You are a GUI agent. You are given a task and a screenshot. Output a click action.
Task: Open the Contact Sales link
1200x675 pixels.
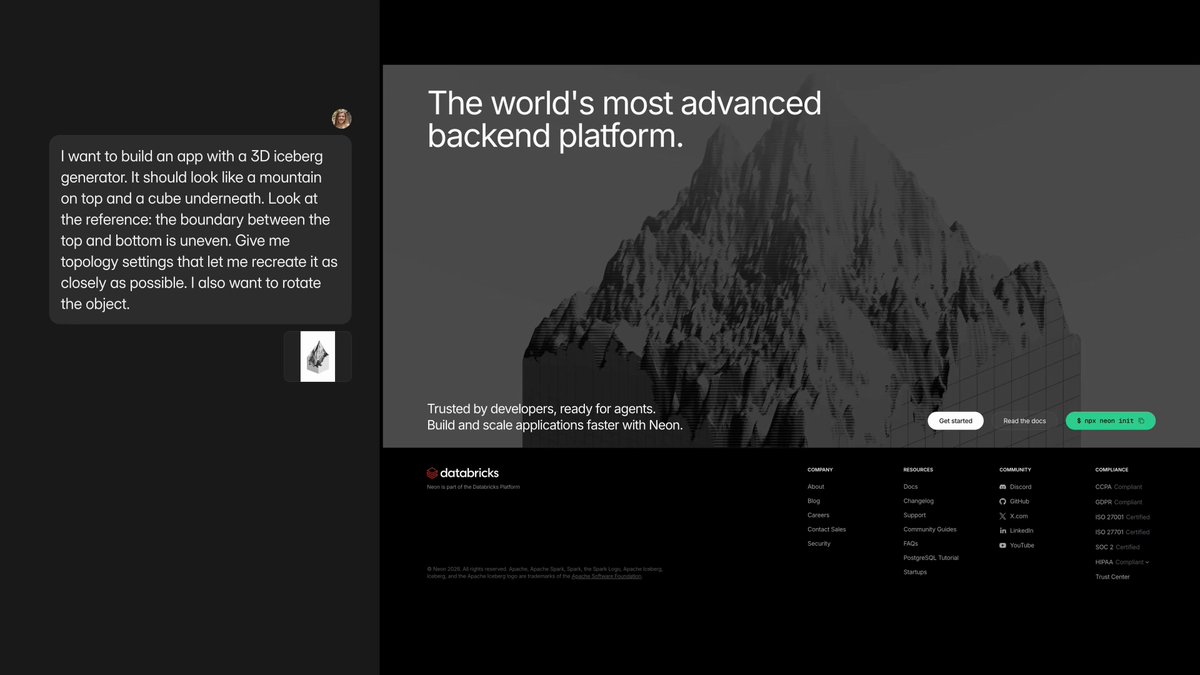click(x=827, y=529)
